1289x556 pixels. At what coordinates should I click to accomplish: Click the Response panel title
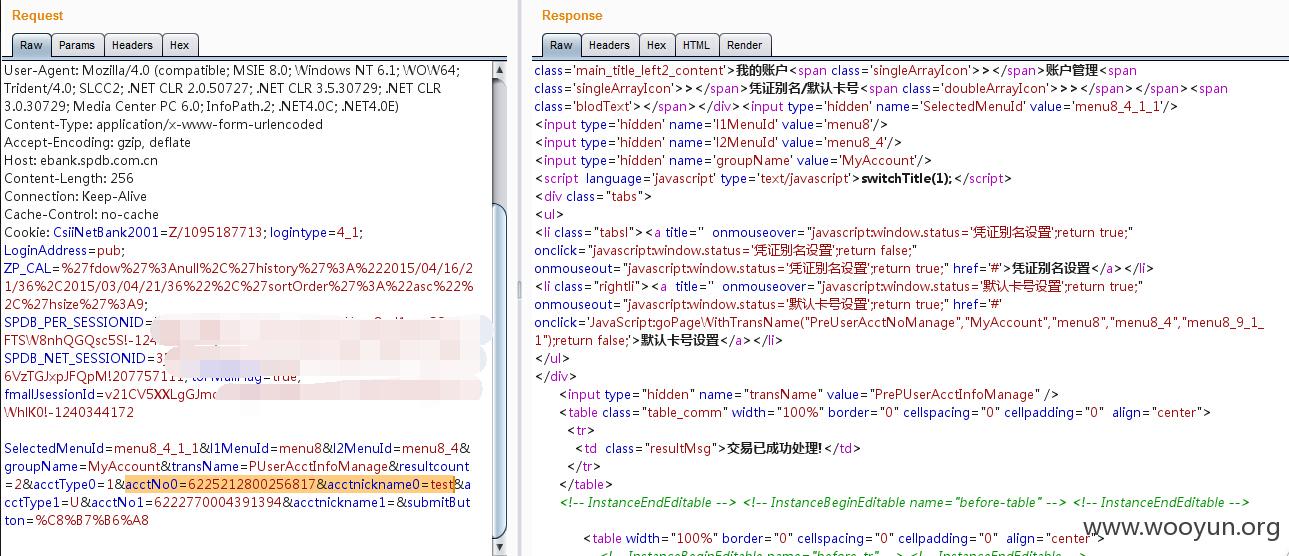[x=572, y=15]
